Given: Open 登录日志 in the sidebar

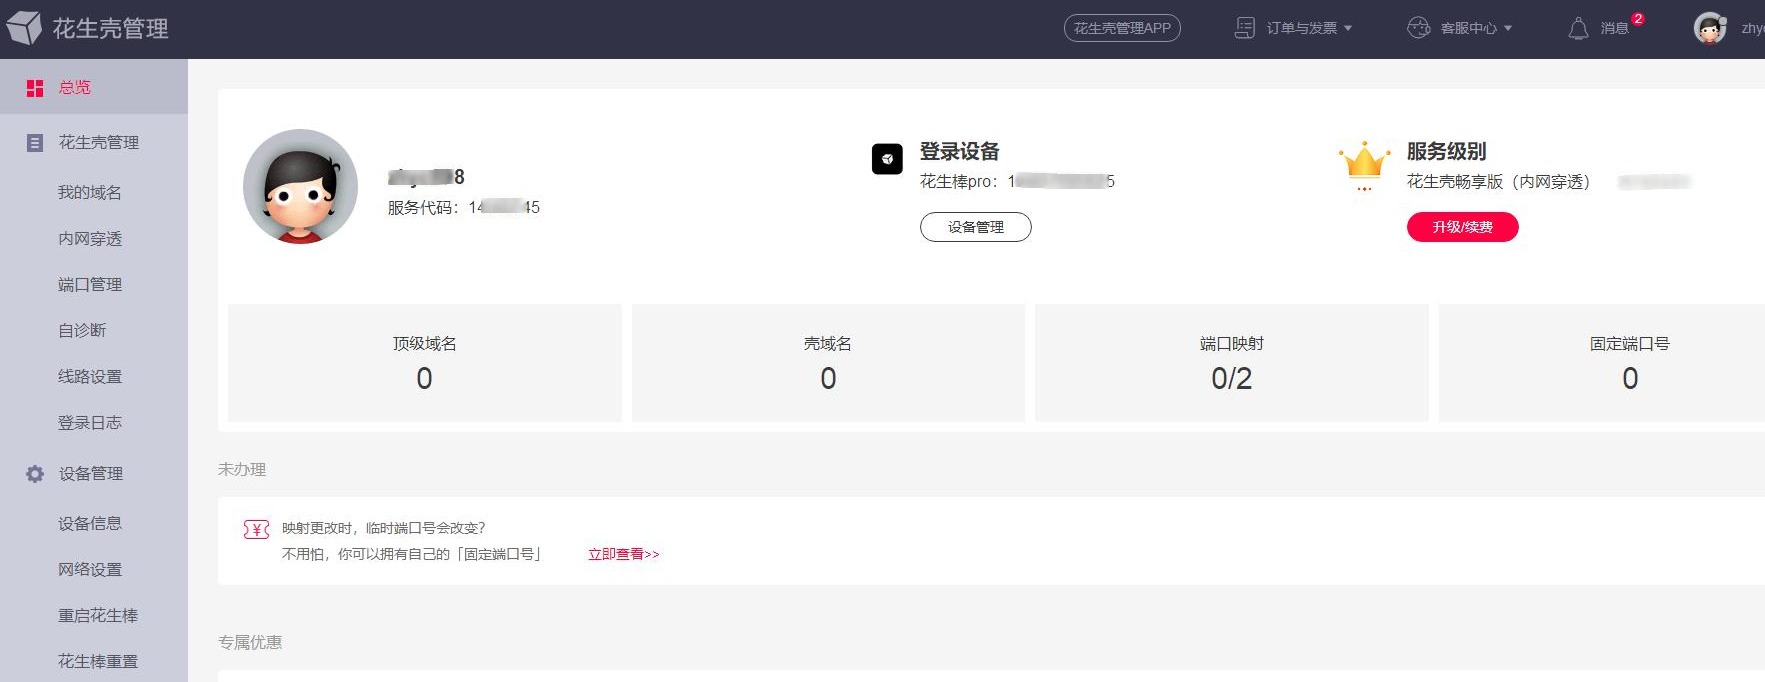Looking at the screenshot, I should pos(90,422).
